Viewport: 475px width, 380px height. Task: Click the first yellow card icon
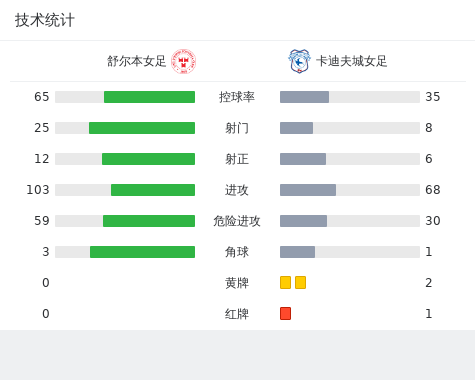click(285, 282)
